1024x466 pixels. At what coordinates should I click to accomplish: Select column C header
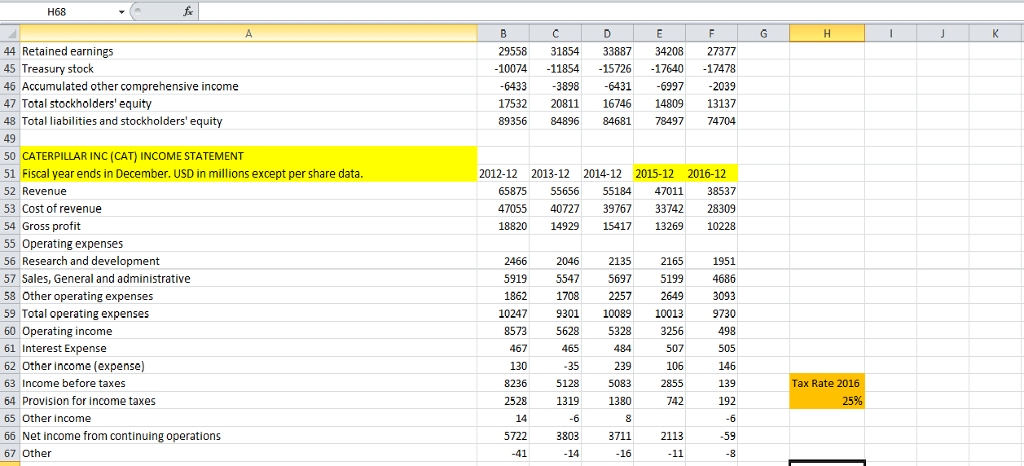click(556, 33)
